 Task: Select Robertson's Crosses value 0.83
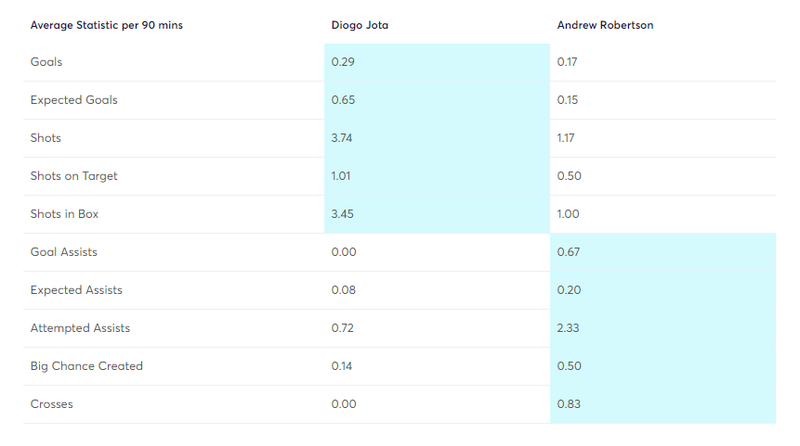(x=569, y=404)
